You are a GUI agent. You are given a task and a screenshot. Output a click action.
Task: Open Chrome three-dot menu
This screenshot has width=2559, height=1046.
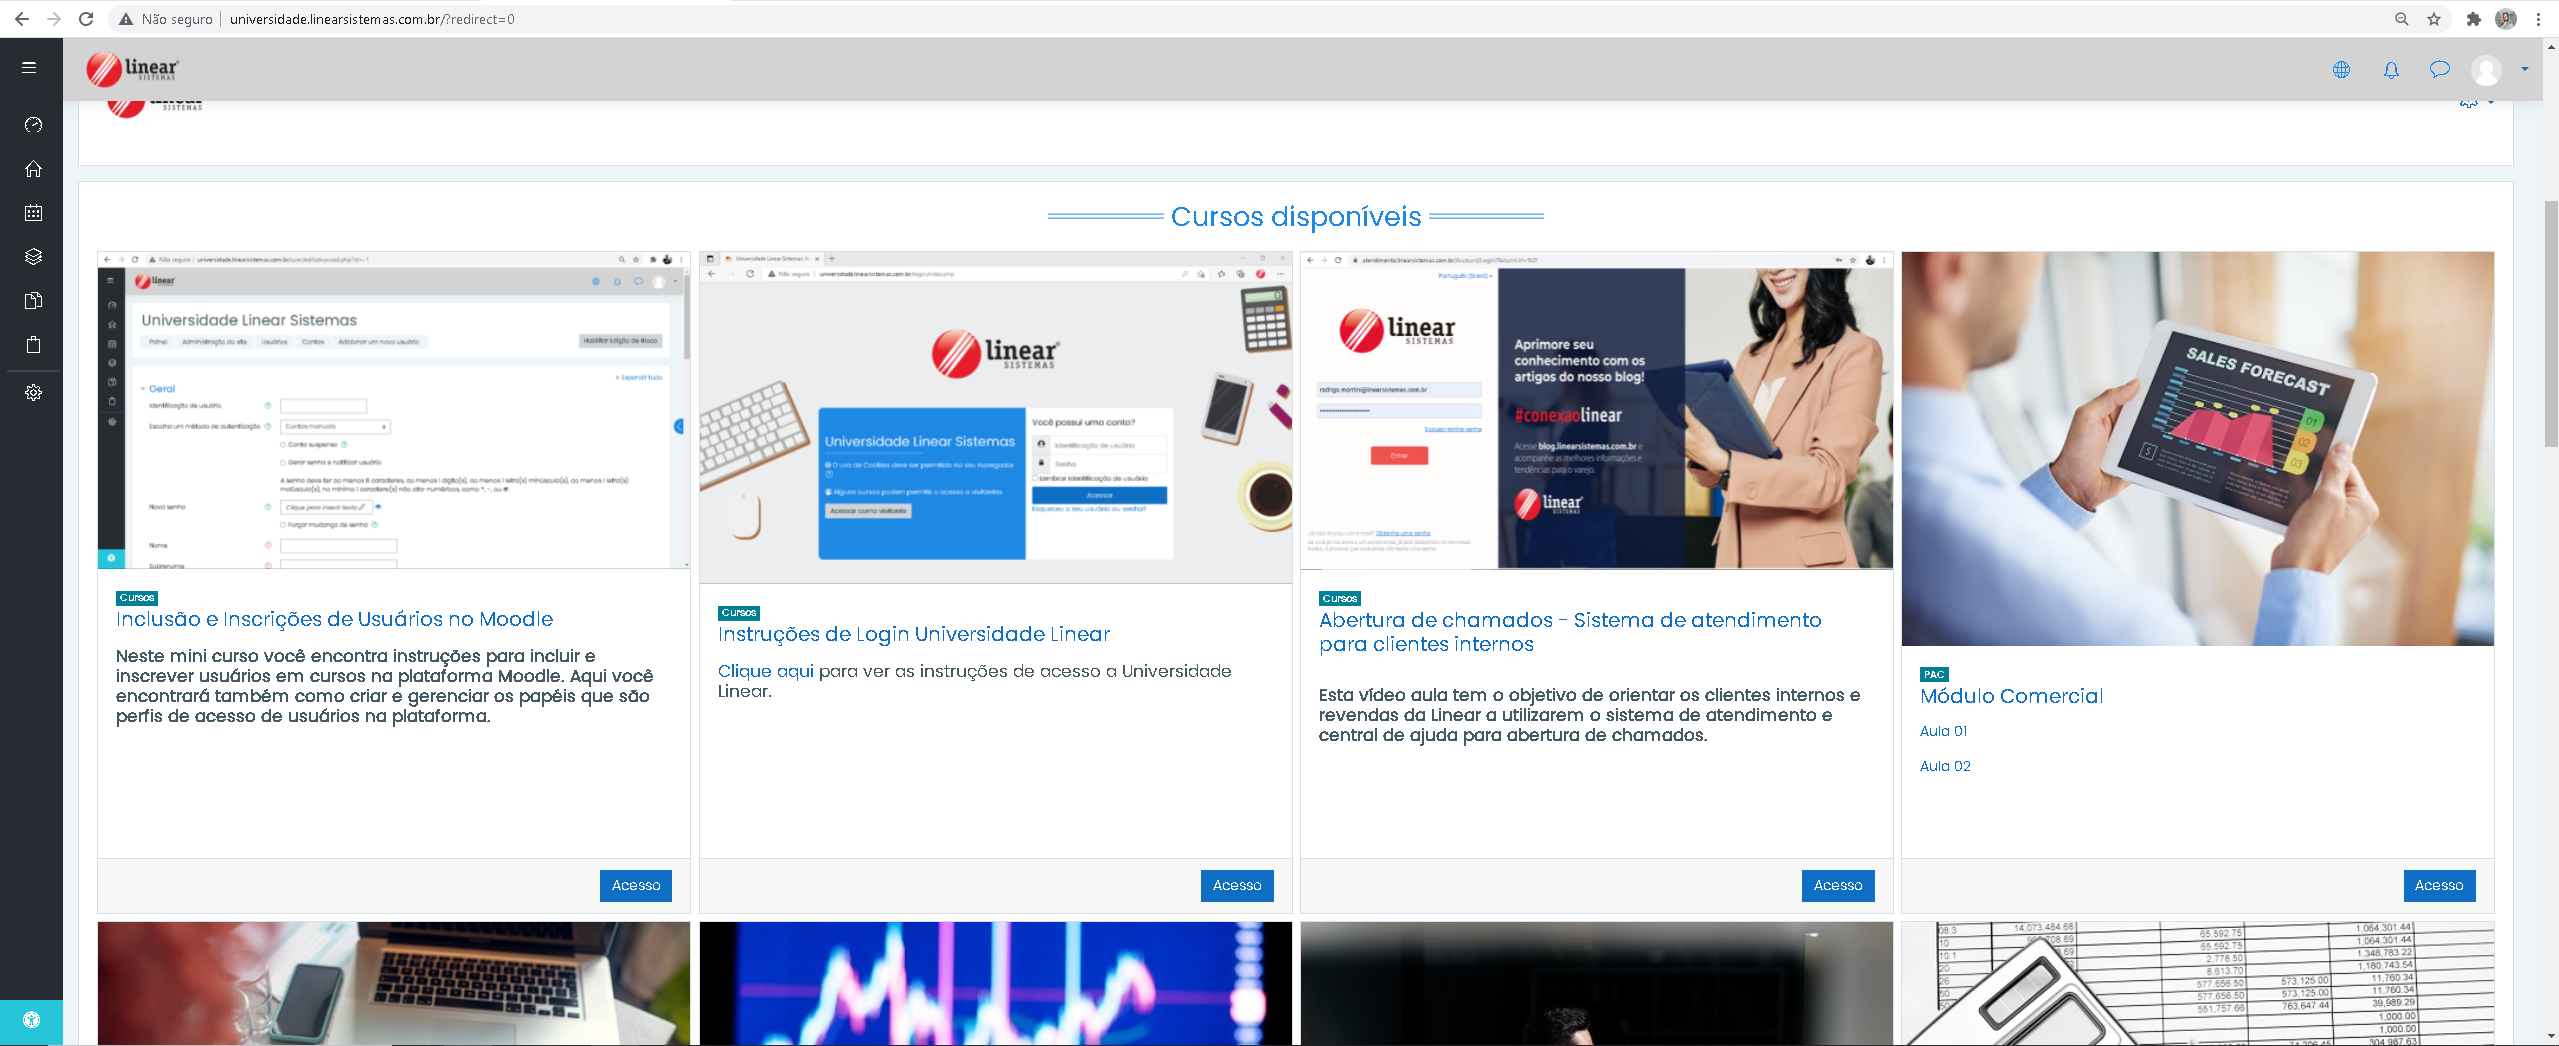click(2538, 19)
